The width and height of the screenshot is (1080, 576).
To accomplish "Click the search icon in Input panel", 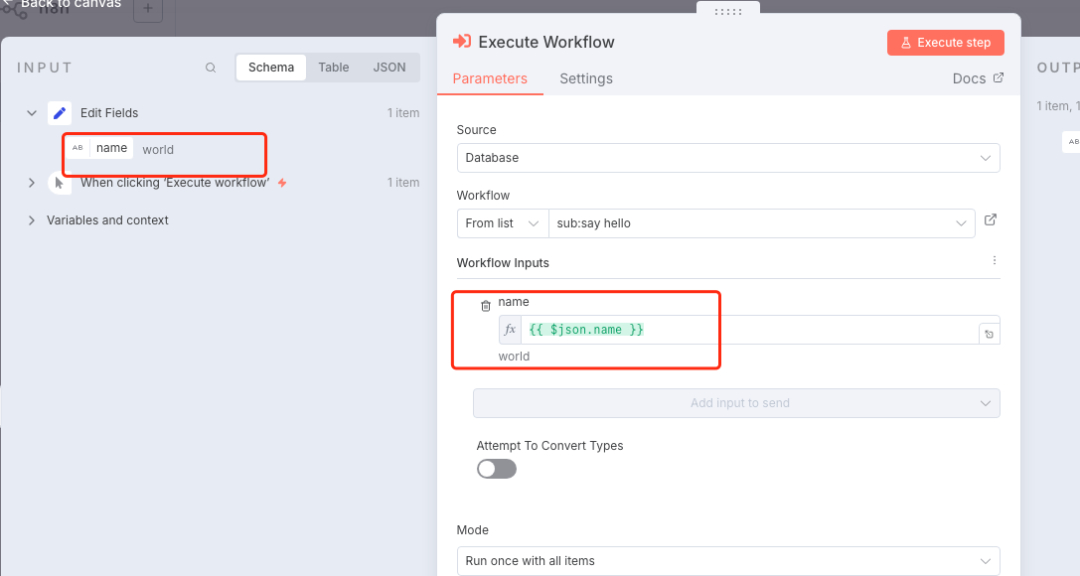I will tap(210, 68).
